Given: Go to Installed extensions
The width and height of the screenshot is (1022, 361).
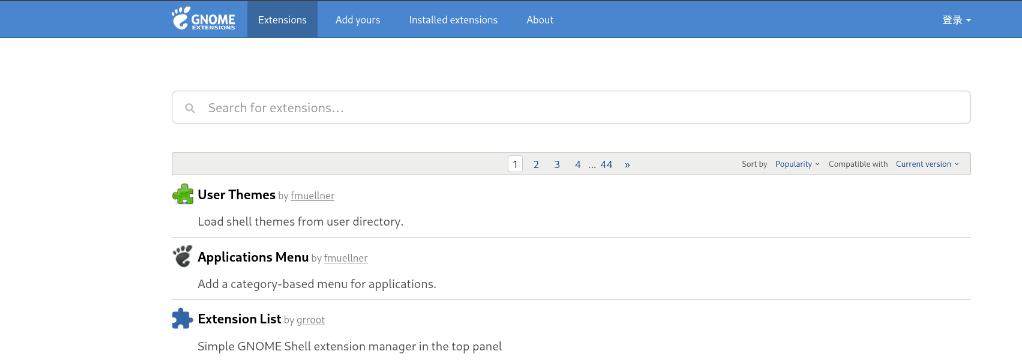Looking at the screenshot, I should [x=453, y=20].
